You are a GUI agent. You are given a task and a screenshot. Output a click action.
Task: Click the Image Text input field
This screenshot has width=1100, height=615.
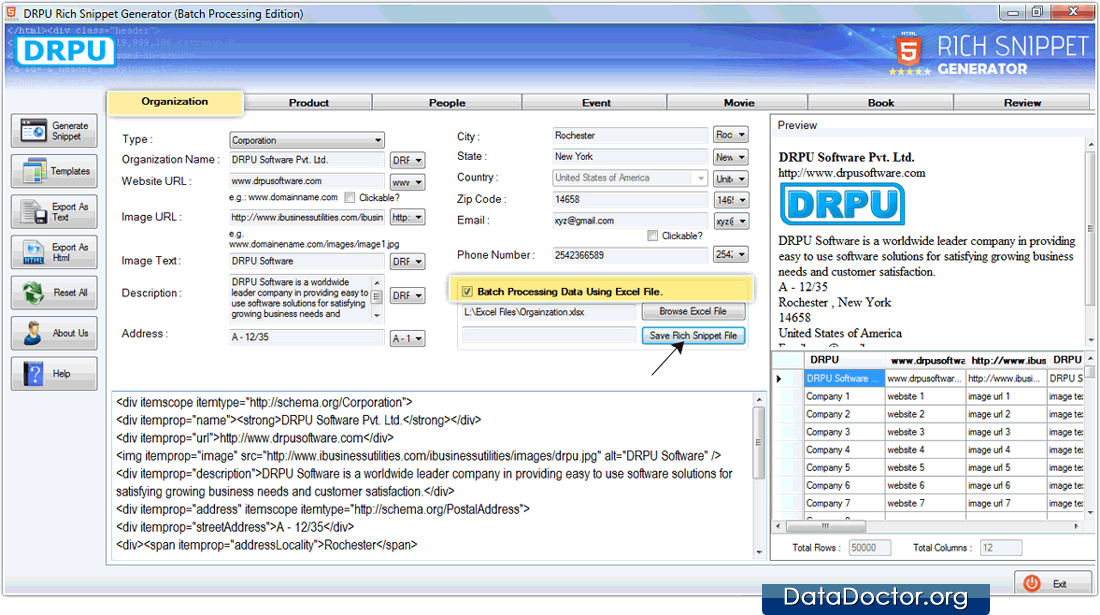click(307, 261)
